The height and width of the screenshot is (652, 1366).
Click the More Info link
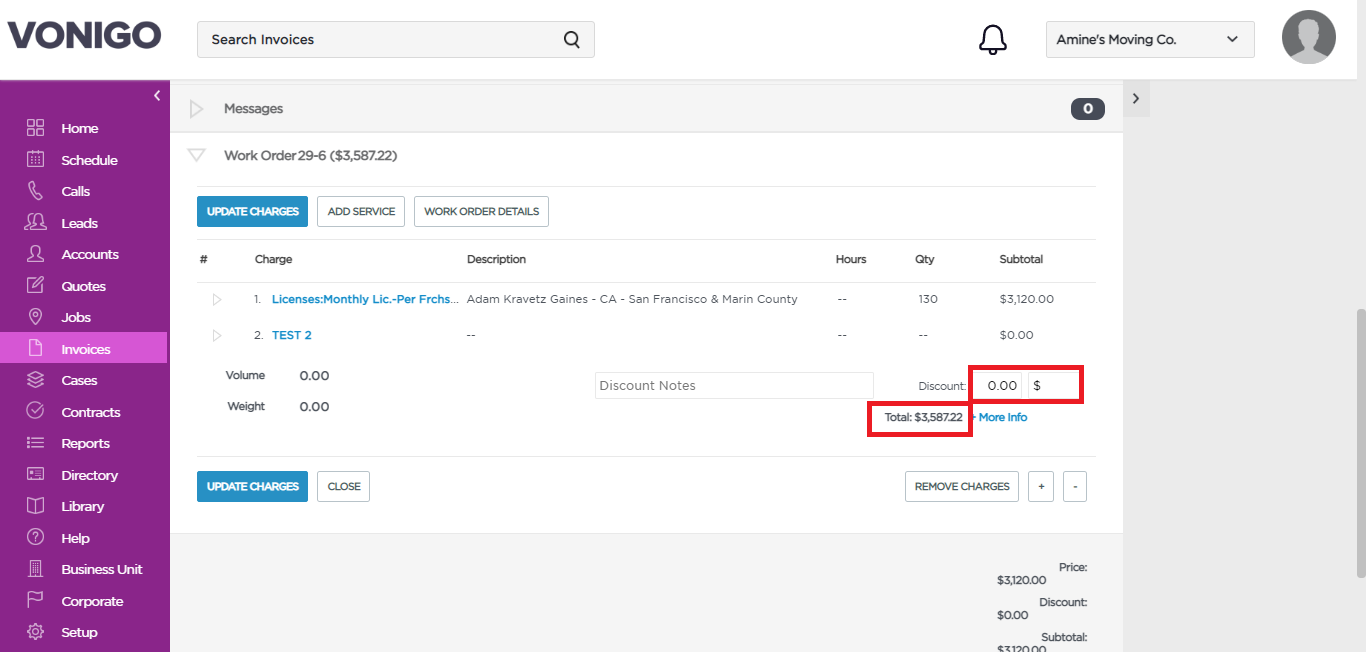pos(1003,417)
